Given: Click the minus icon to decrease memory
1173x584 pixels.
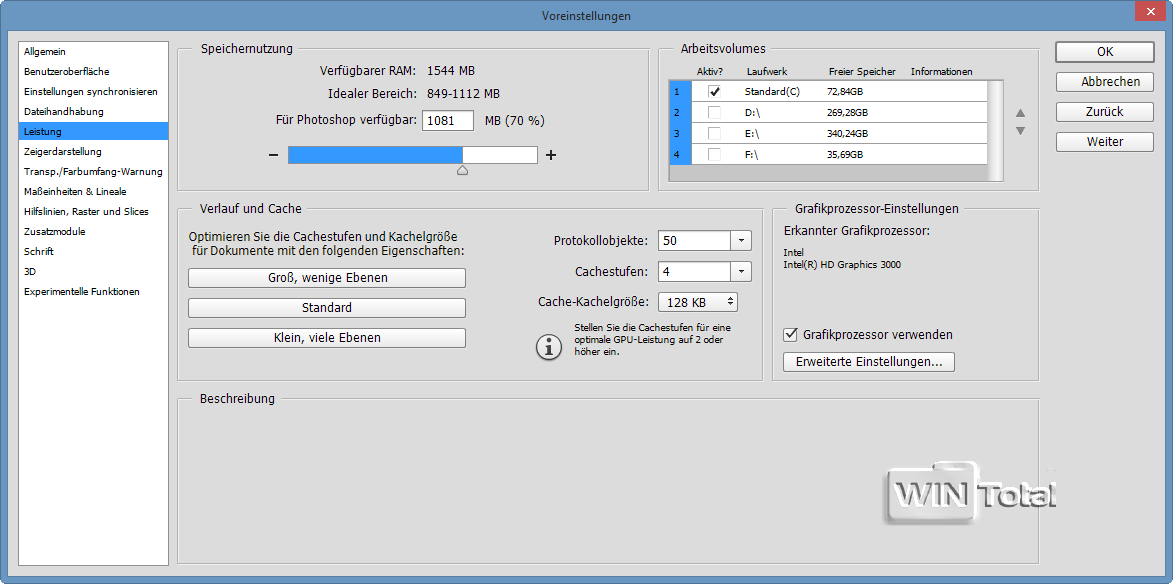Looking at the screenshot, I should tap(273, 155).
